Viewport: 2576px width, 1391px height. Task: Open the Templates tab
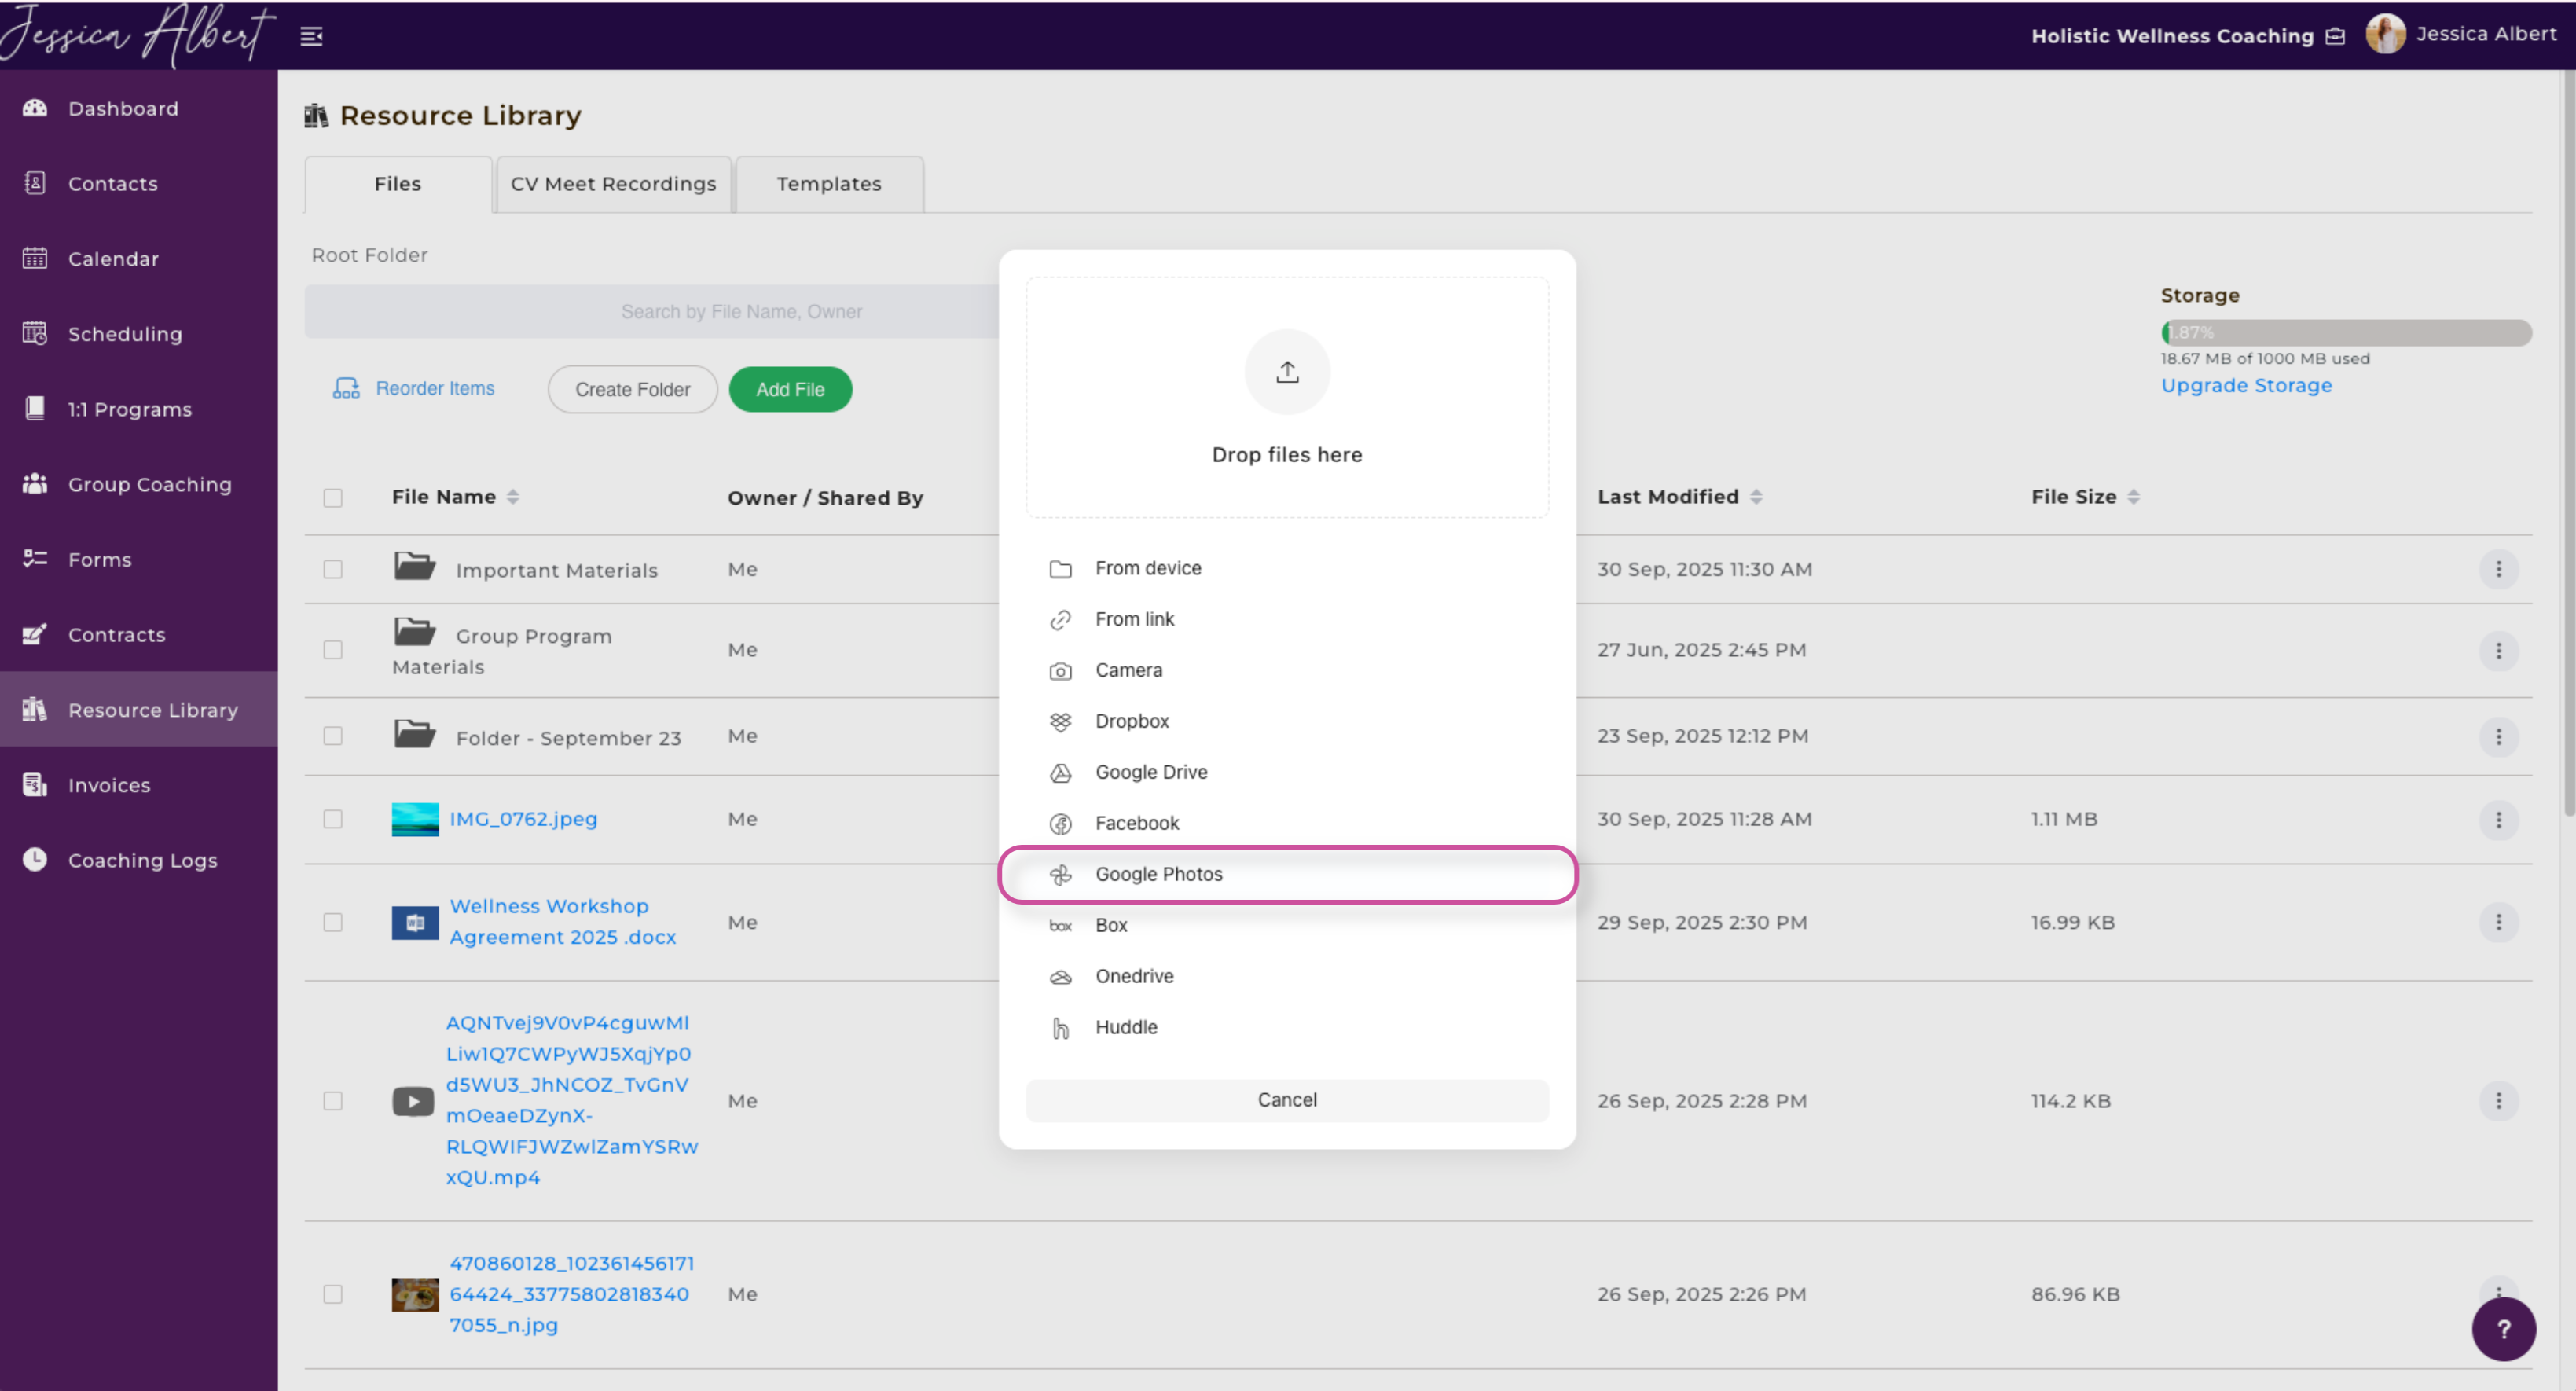point(828,184)
